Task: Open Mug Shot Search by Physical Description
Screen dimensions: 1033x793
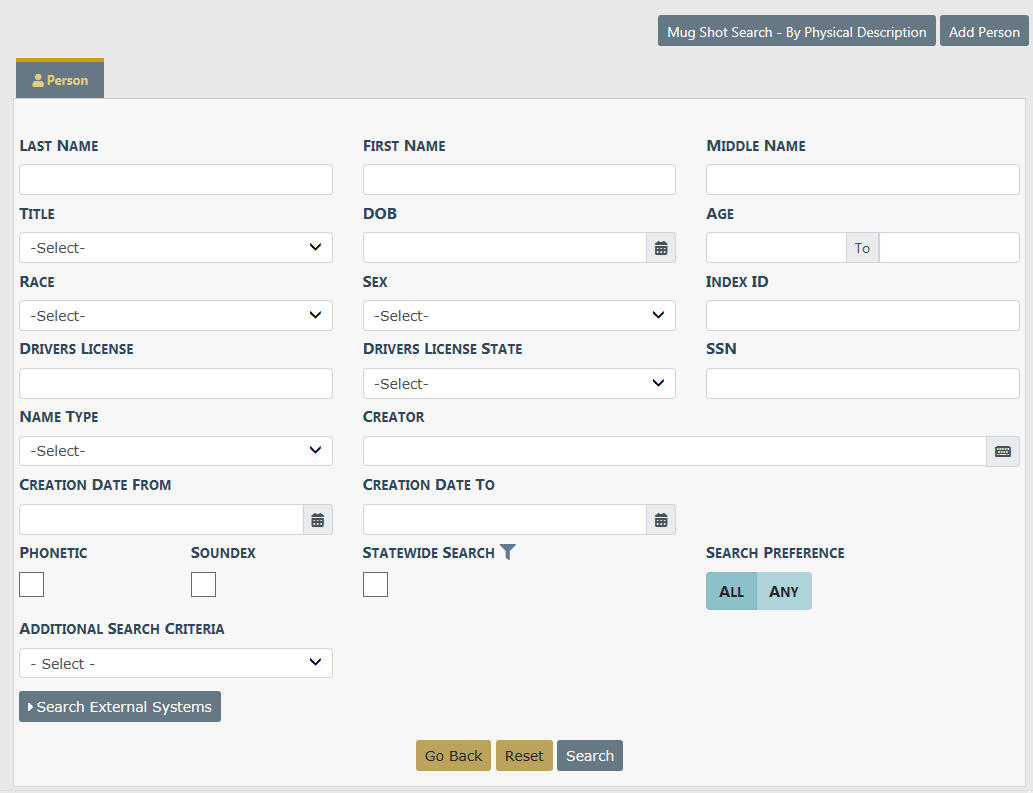Action: [x=796, y=32]
